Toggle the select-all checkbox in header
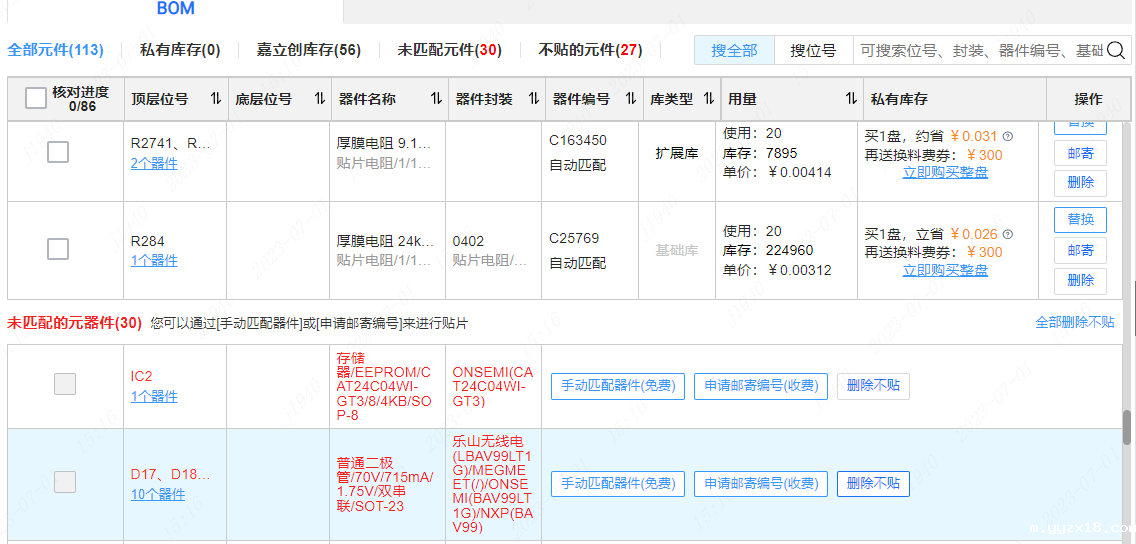The image size is (1136, 544). coord(36,98)
